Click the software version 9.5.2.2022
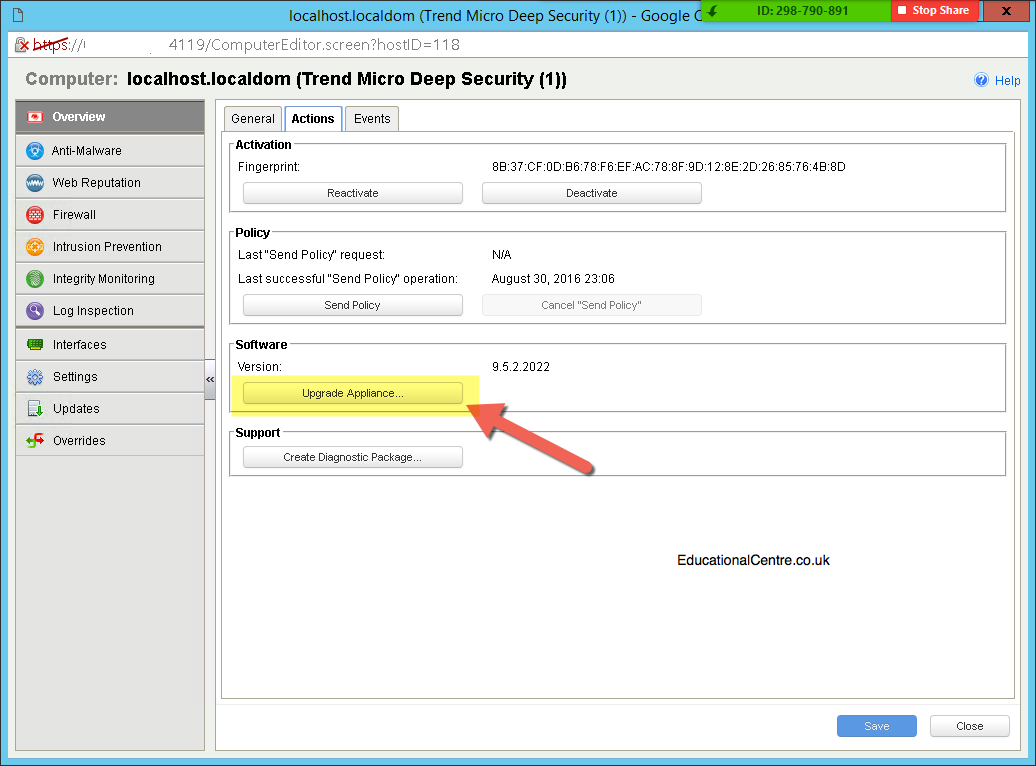 521,367
